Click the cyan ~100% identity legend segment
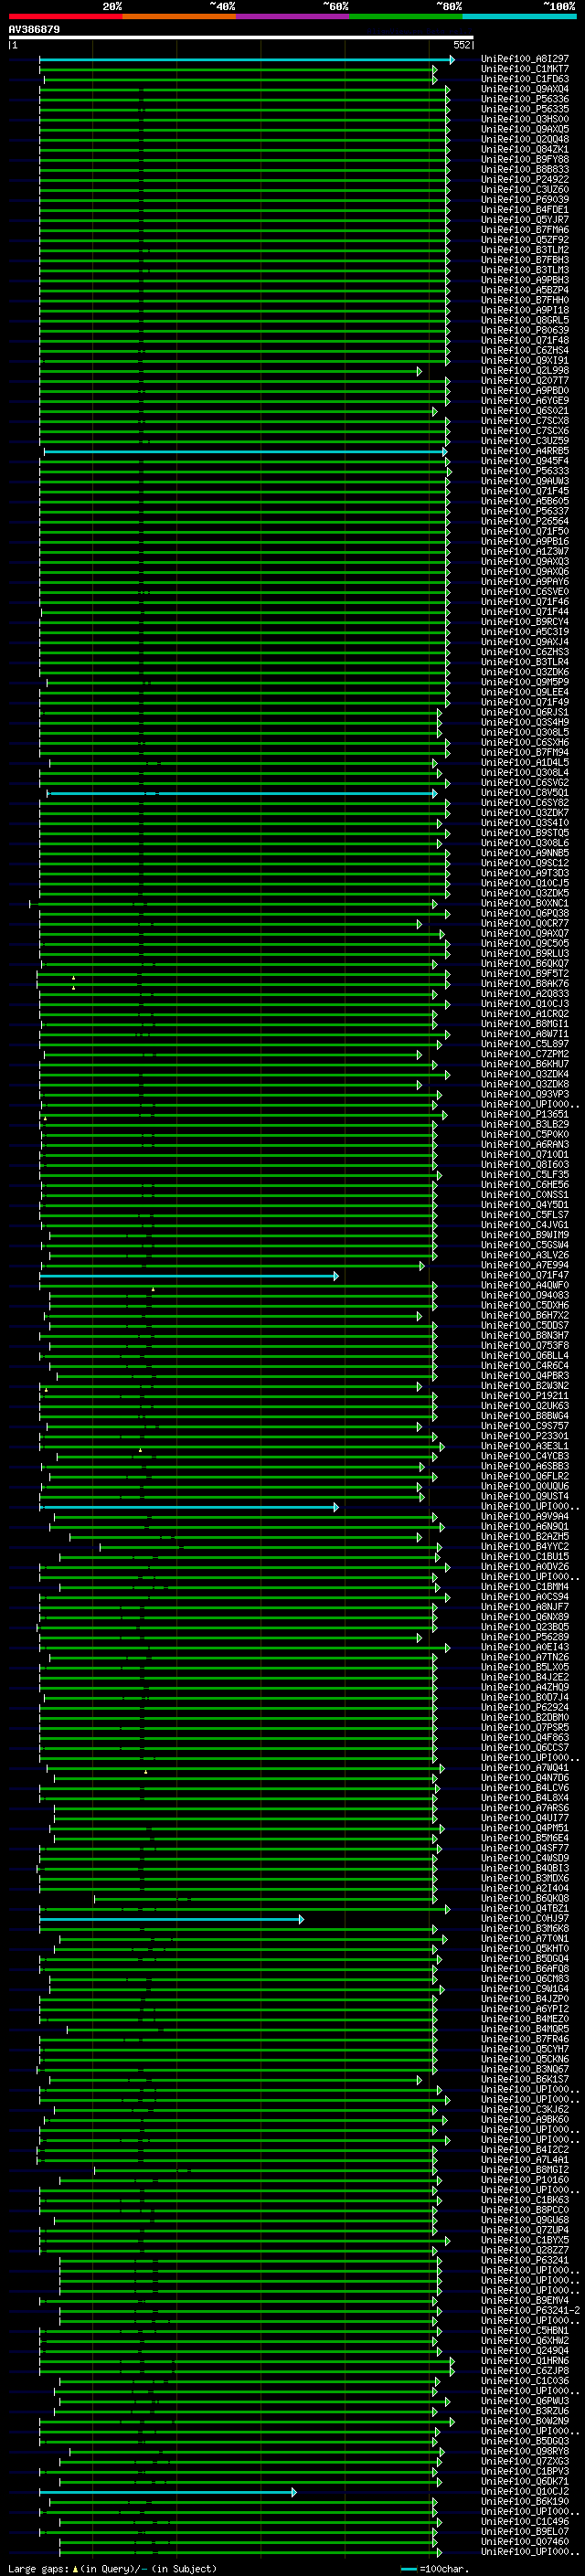The width and height of the screenshot is (585, 2576). (x=519, y=16)
